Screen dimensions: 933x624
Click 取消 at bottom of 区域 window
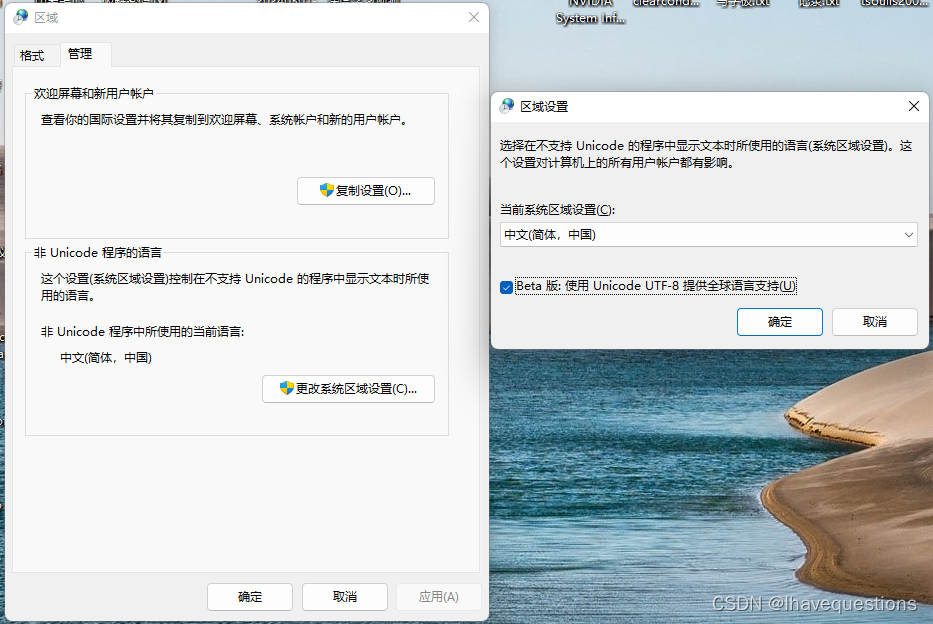(345, 597)
